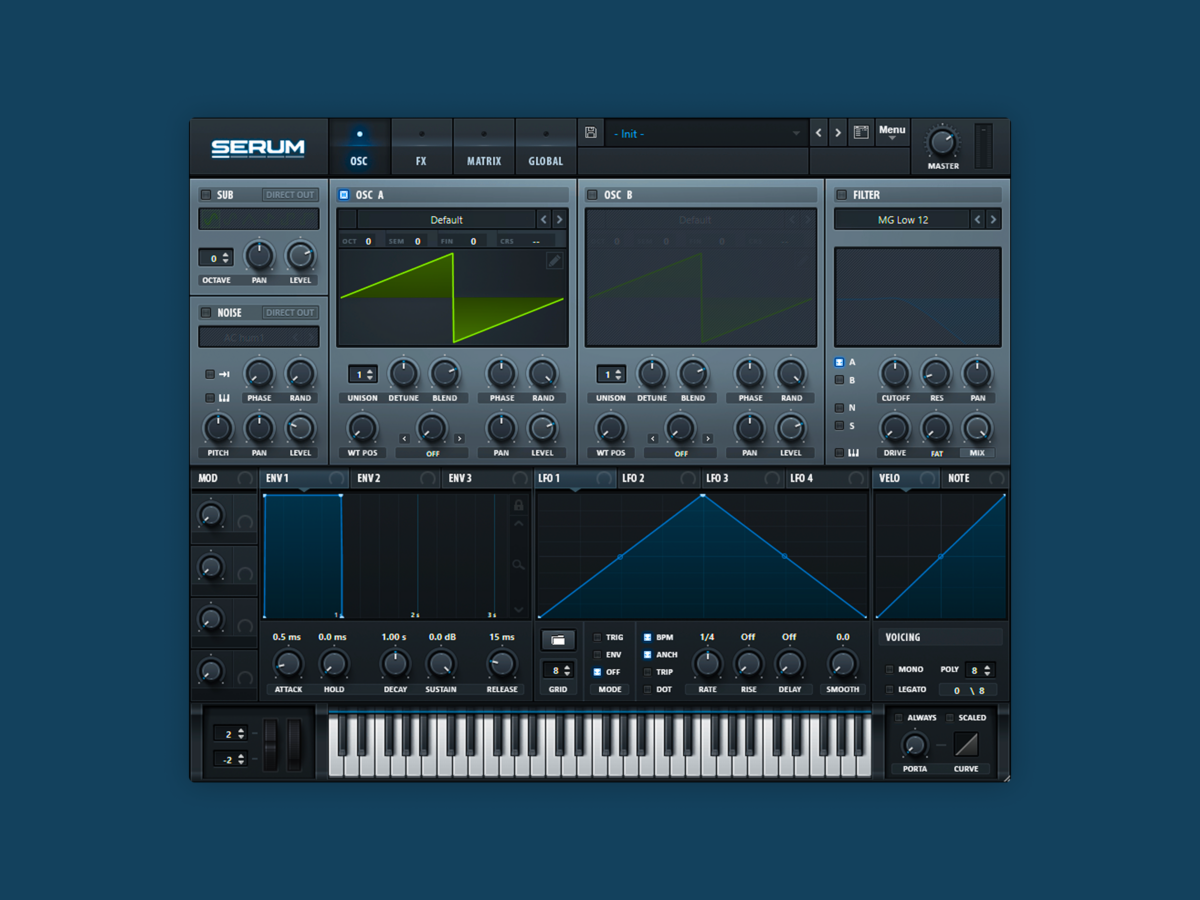The image size is (1200, 900).
Task: Click the LFO RATE knob
Action: coord(707,664)
